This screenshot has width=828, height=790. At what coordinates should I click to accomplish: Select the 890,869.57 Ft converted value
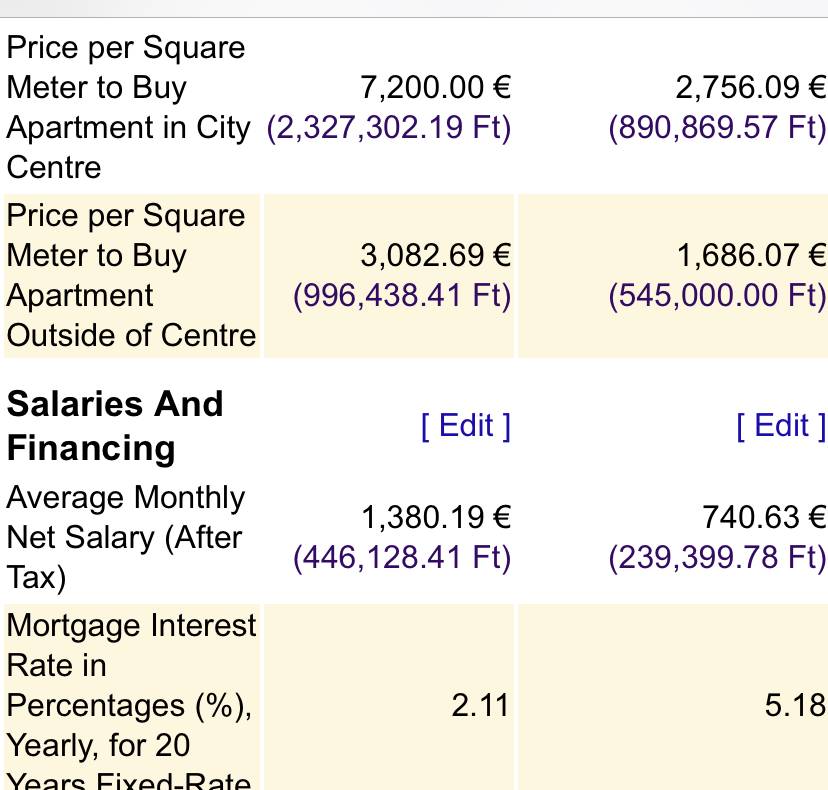click(x=717, y=127)
